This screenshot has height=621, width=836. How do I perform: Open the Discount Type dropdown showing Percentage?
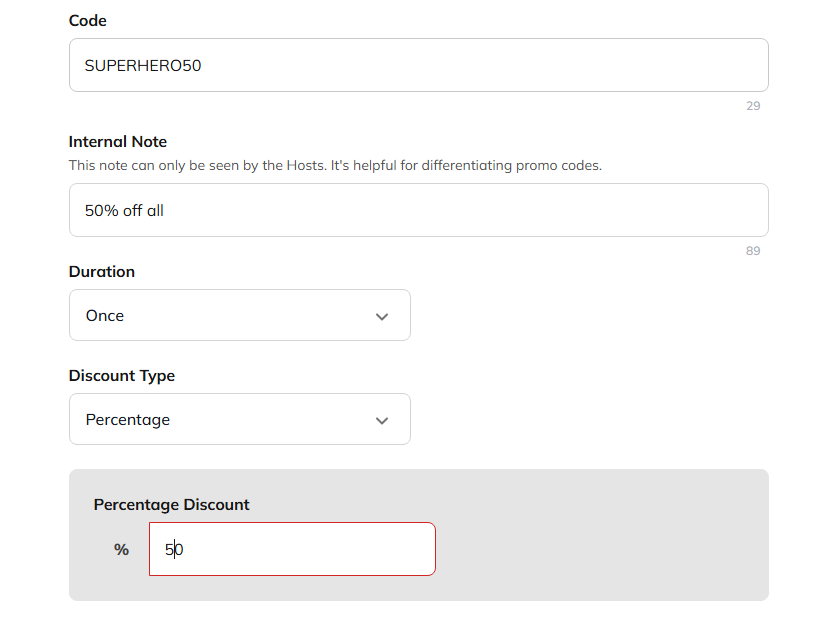coord(239,419)
